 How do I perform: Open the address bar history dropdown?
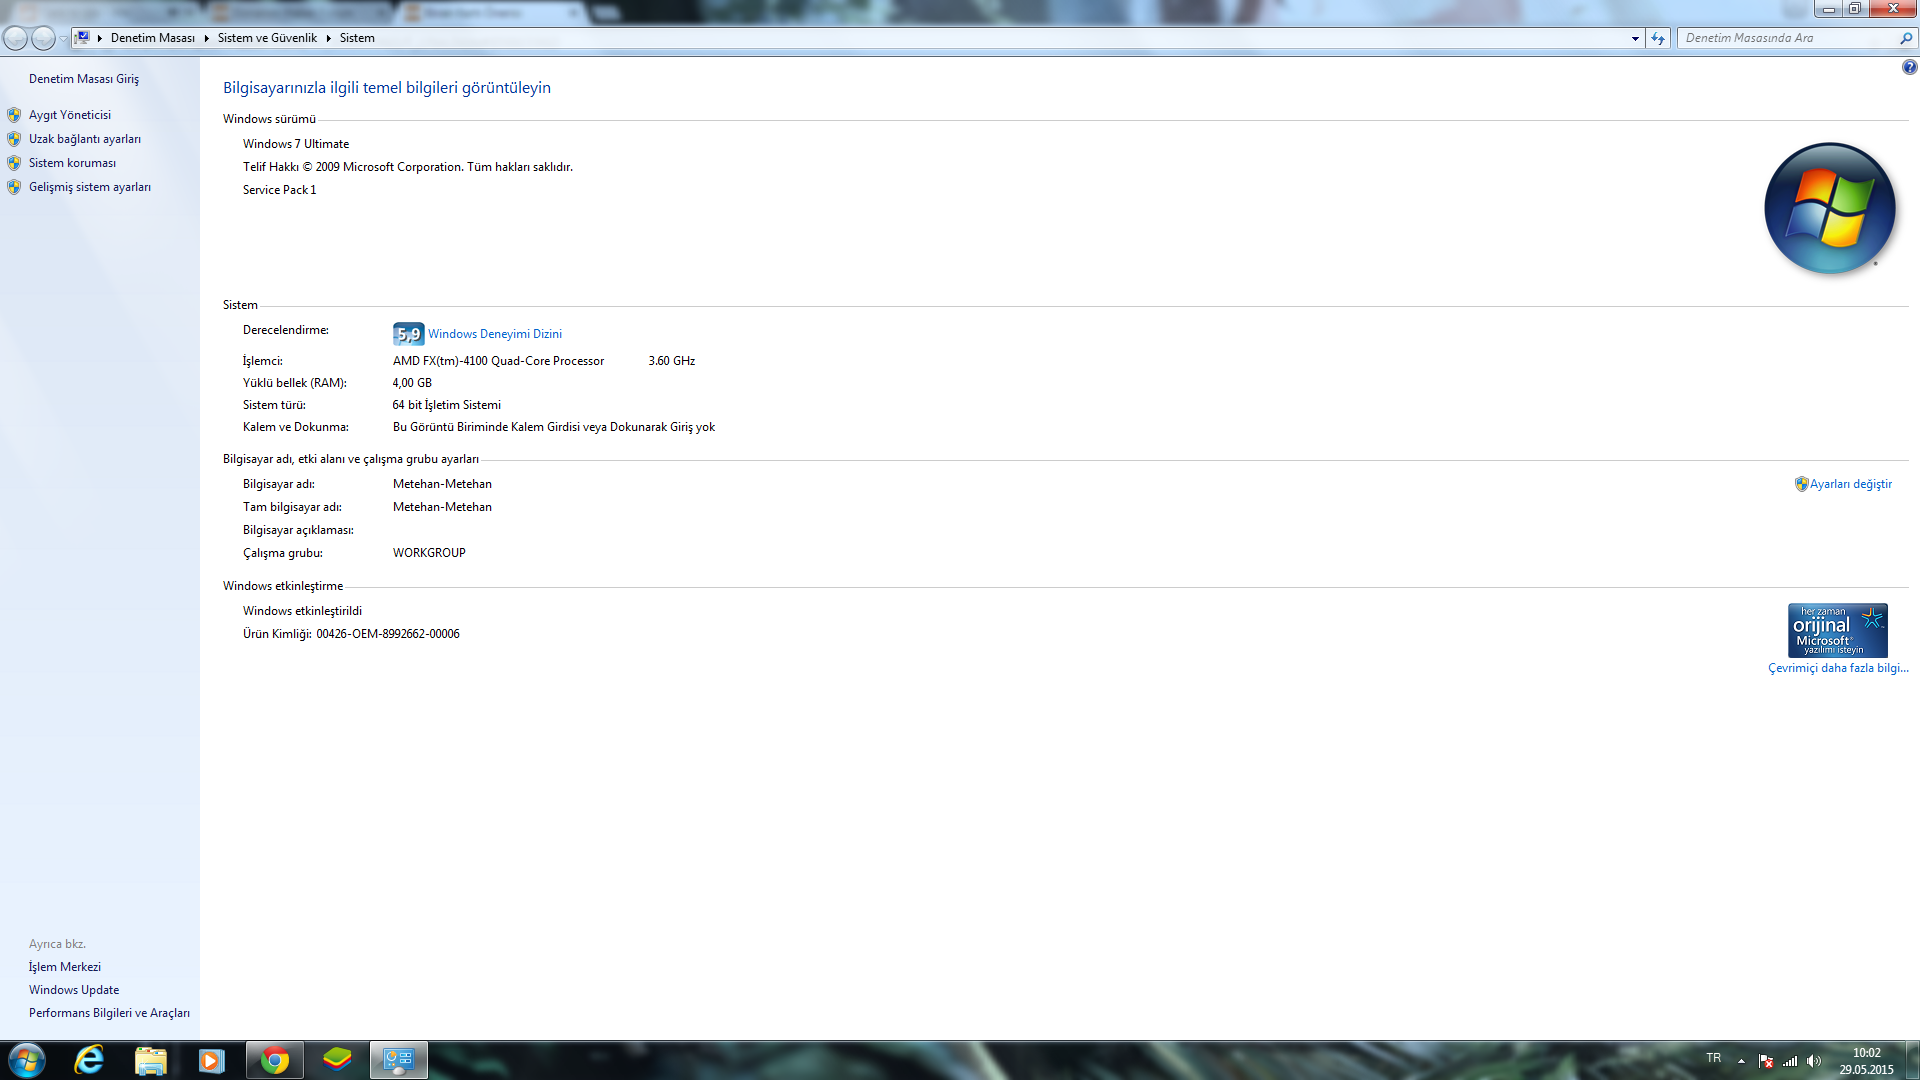(1635, 38)
